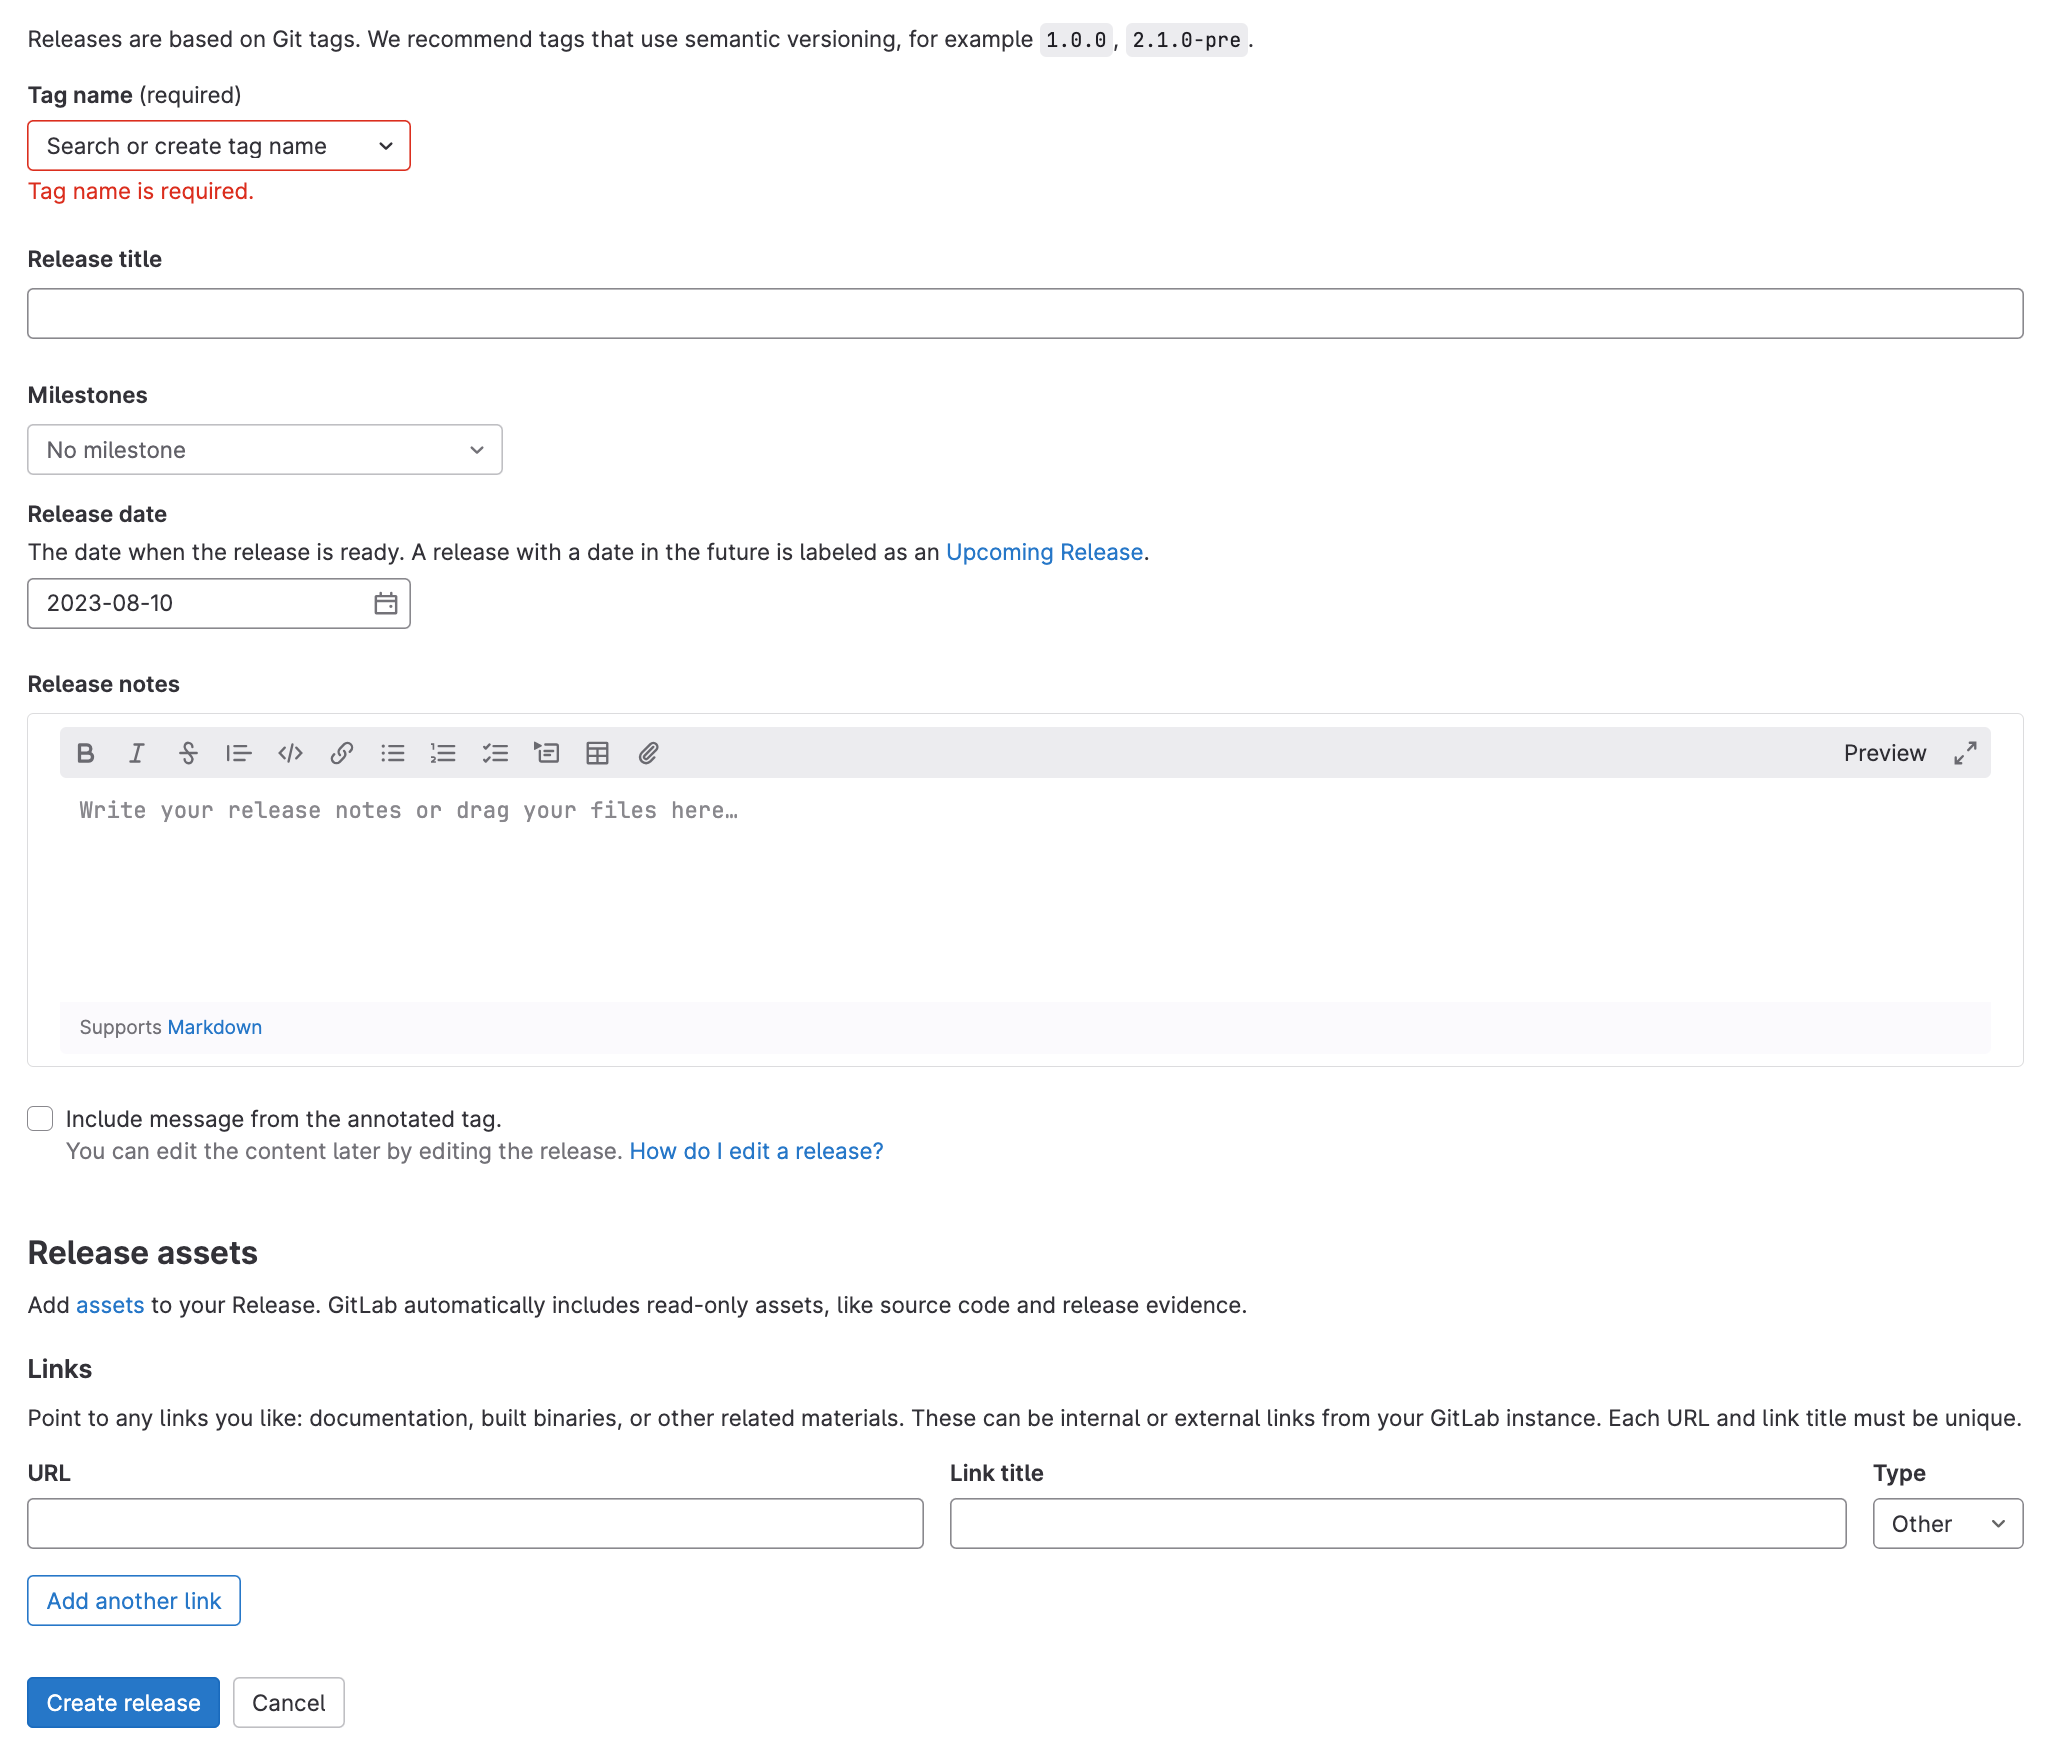This screenshot has width=2054, height=1752.
Task: Switch to Preview in release notes editor
Action: [x=1884, y=753]
